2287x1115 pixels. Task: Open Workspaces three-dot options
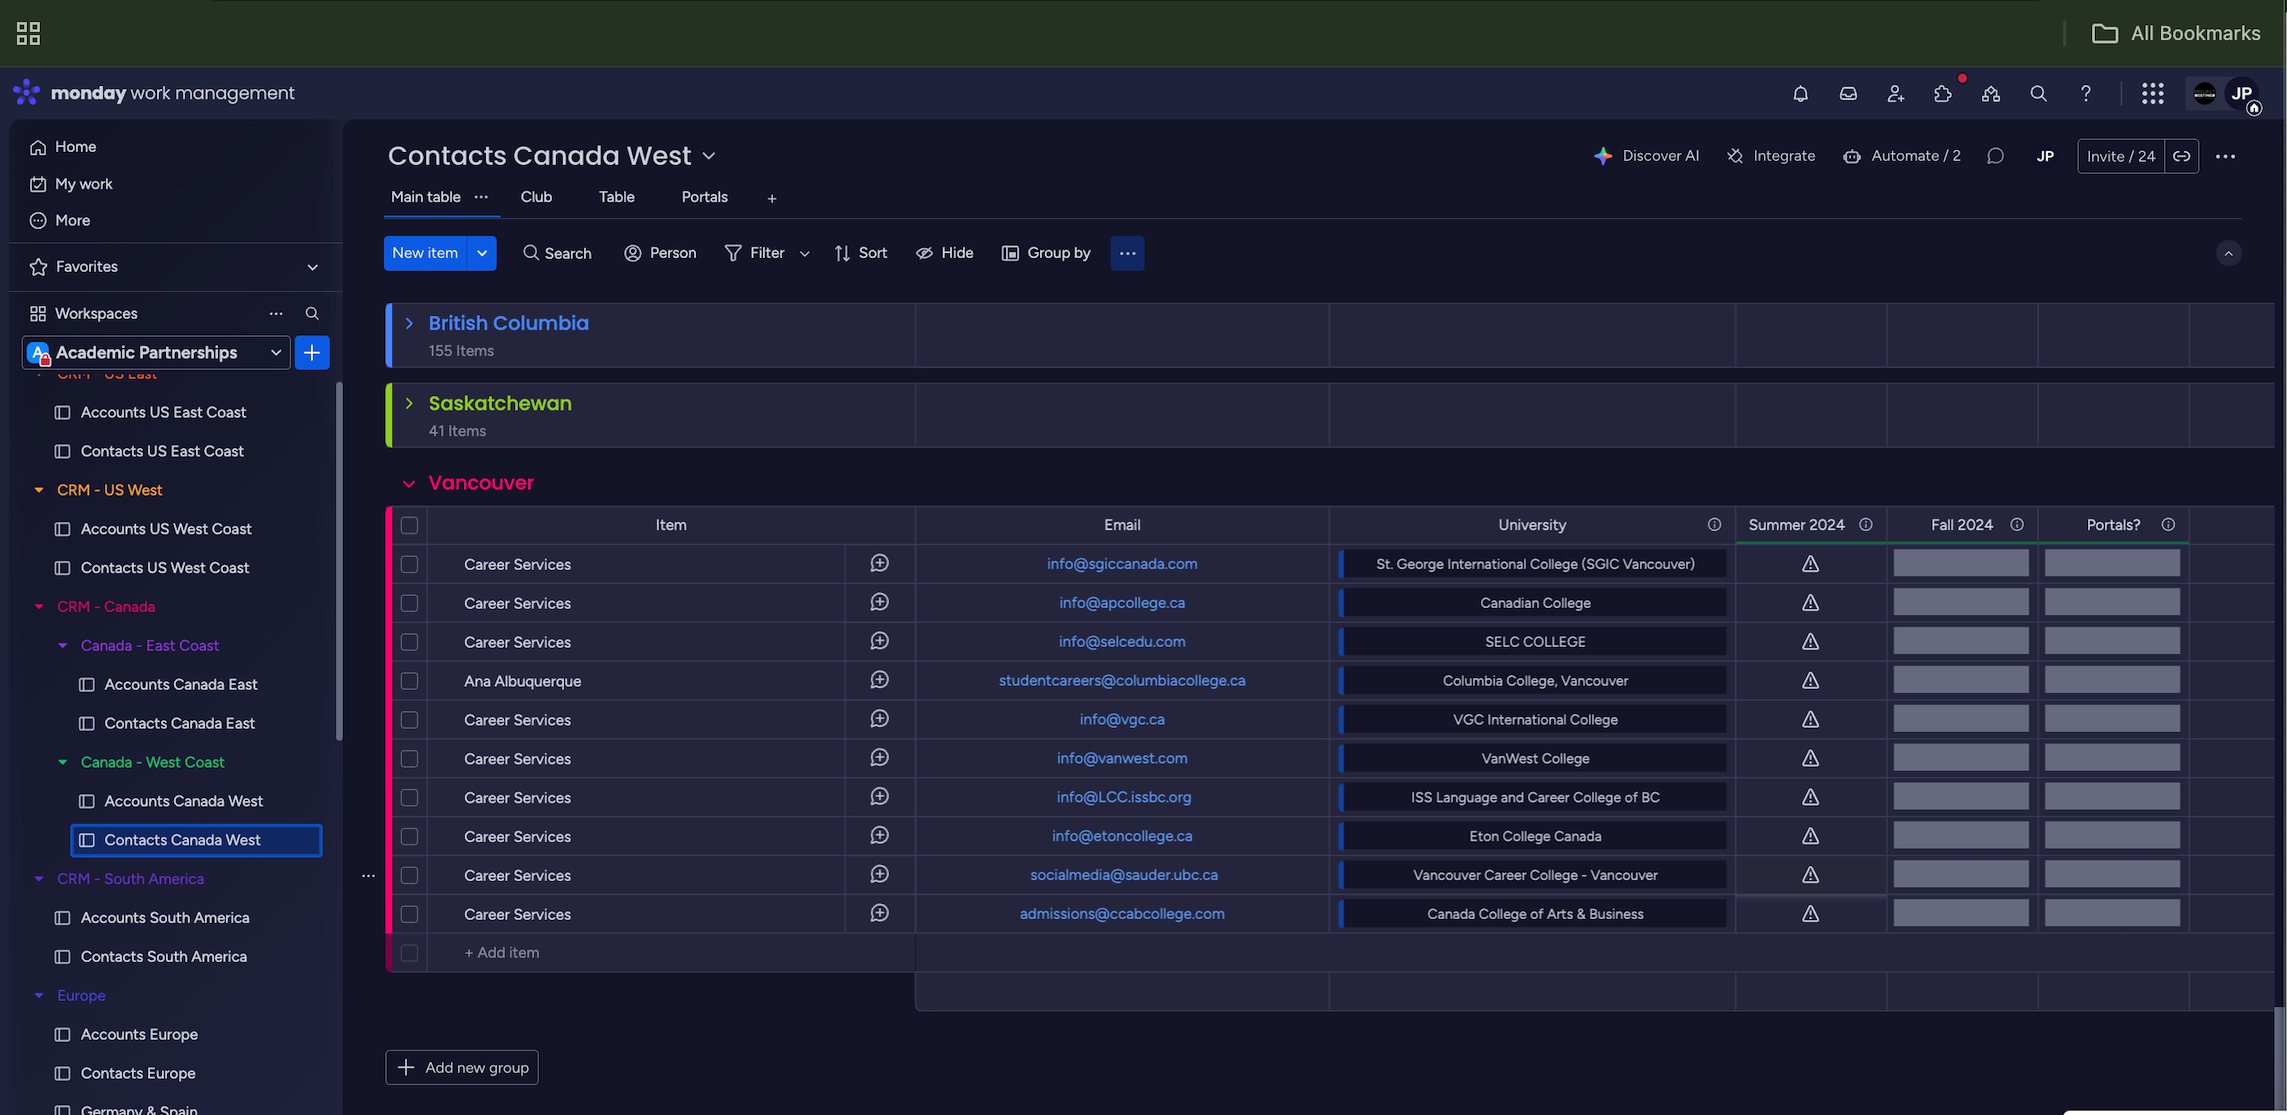(276, 314)
